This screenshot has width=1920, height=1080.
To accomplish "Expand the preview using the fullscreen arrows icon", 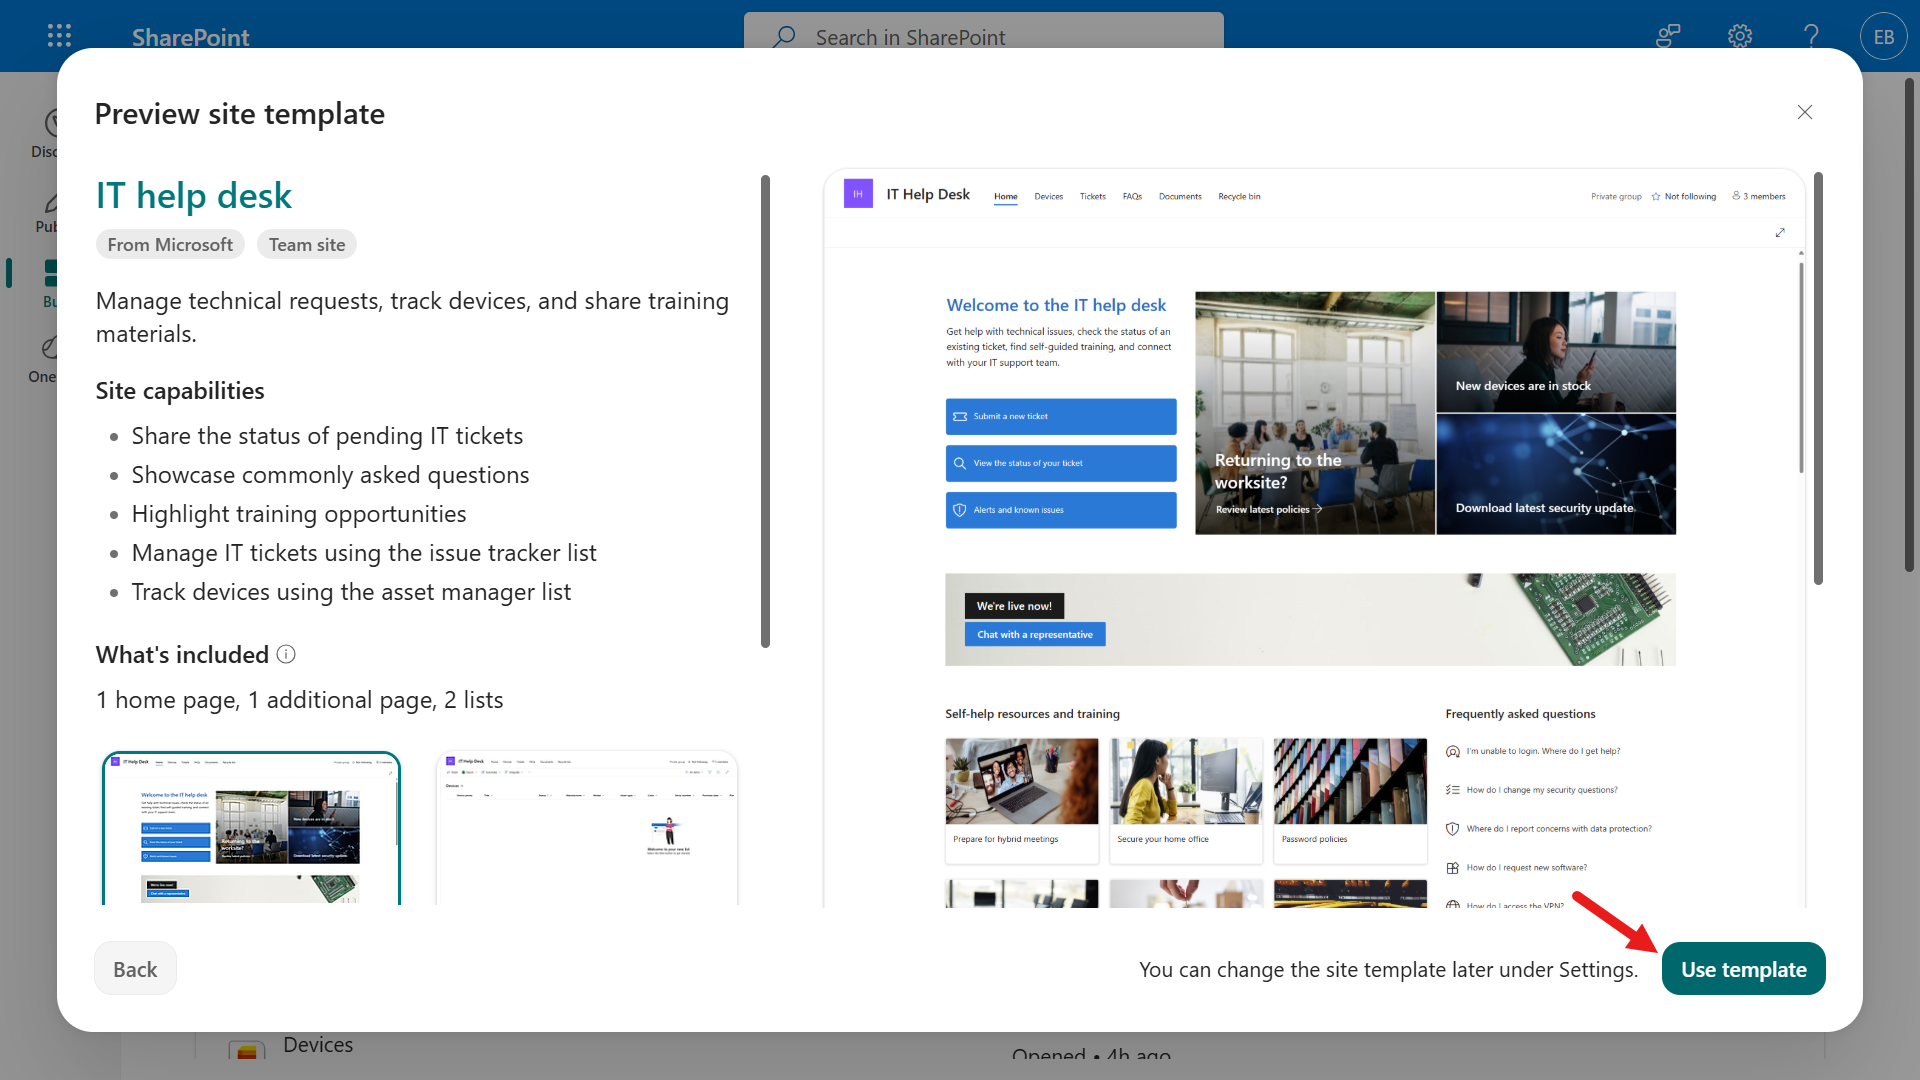I will click(x=1780, y=232).
